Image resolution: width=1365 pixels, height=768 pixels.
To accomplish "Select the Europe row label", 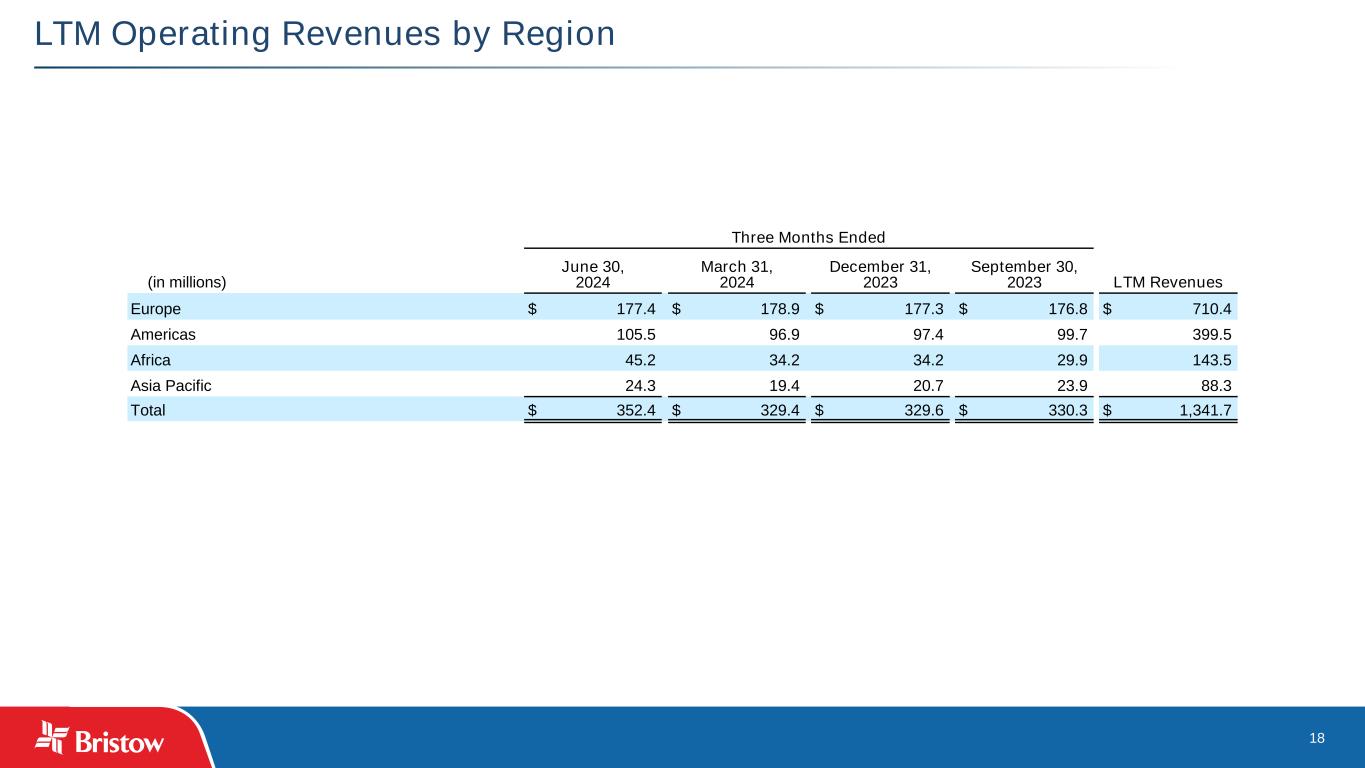I will pyautogui.click(x=156, y=308).
